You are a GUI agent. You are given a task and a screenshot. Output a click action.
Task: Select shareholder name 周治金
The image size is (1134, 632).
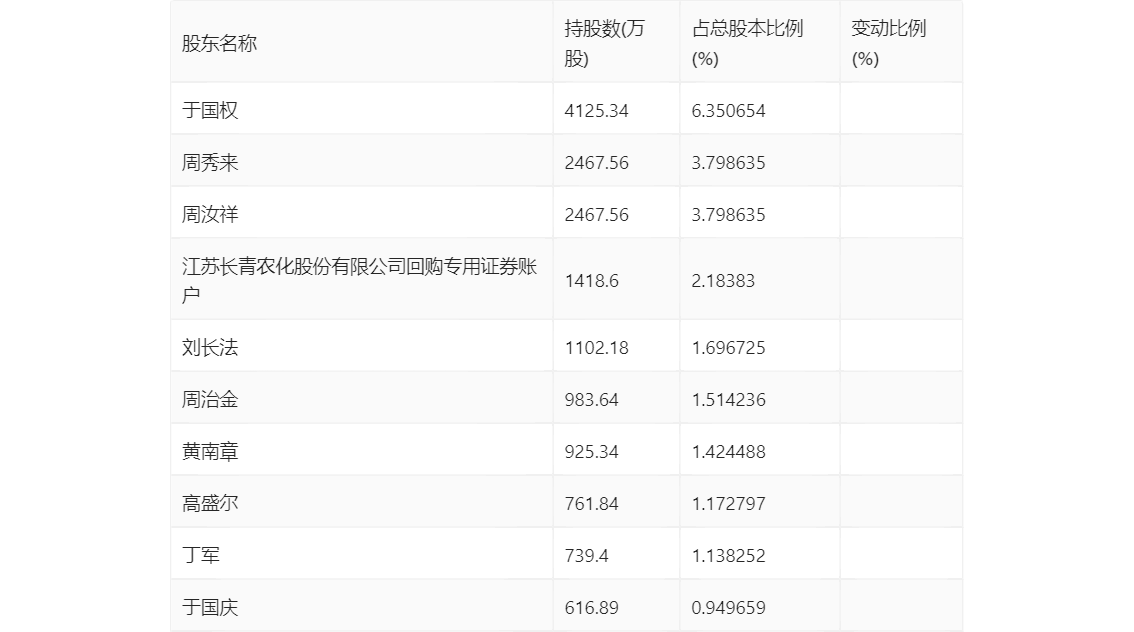210,399
